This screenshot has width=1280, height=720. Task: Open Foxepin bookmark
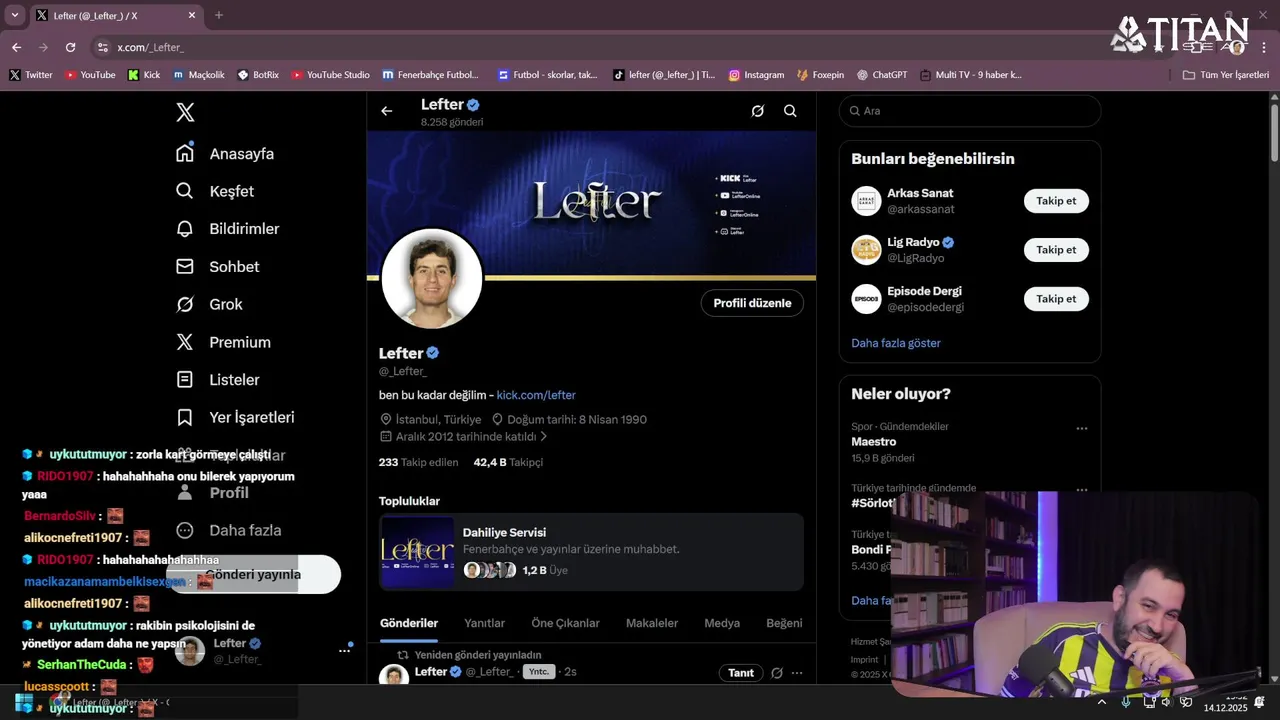tap(820, 75)
